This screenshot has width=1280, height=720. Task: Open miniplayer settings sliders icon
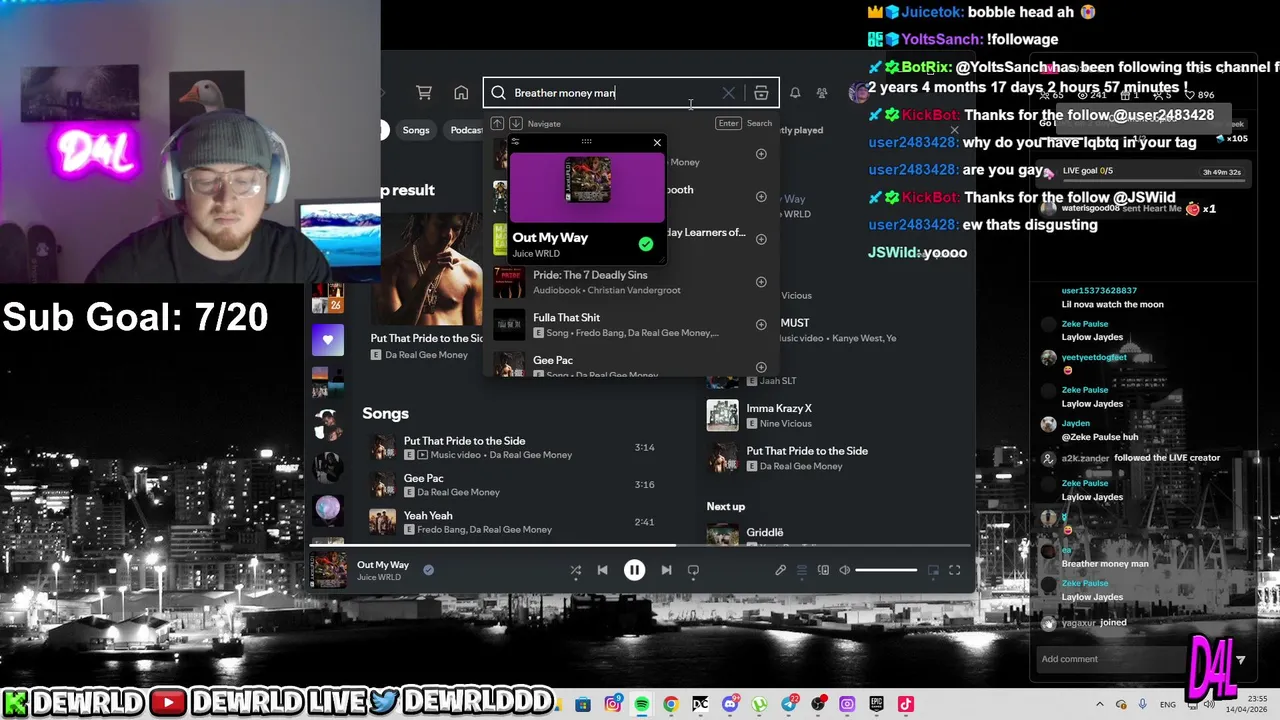tap(515, 142)
